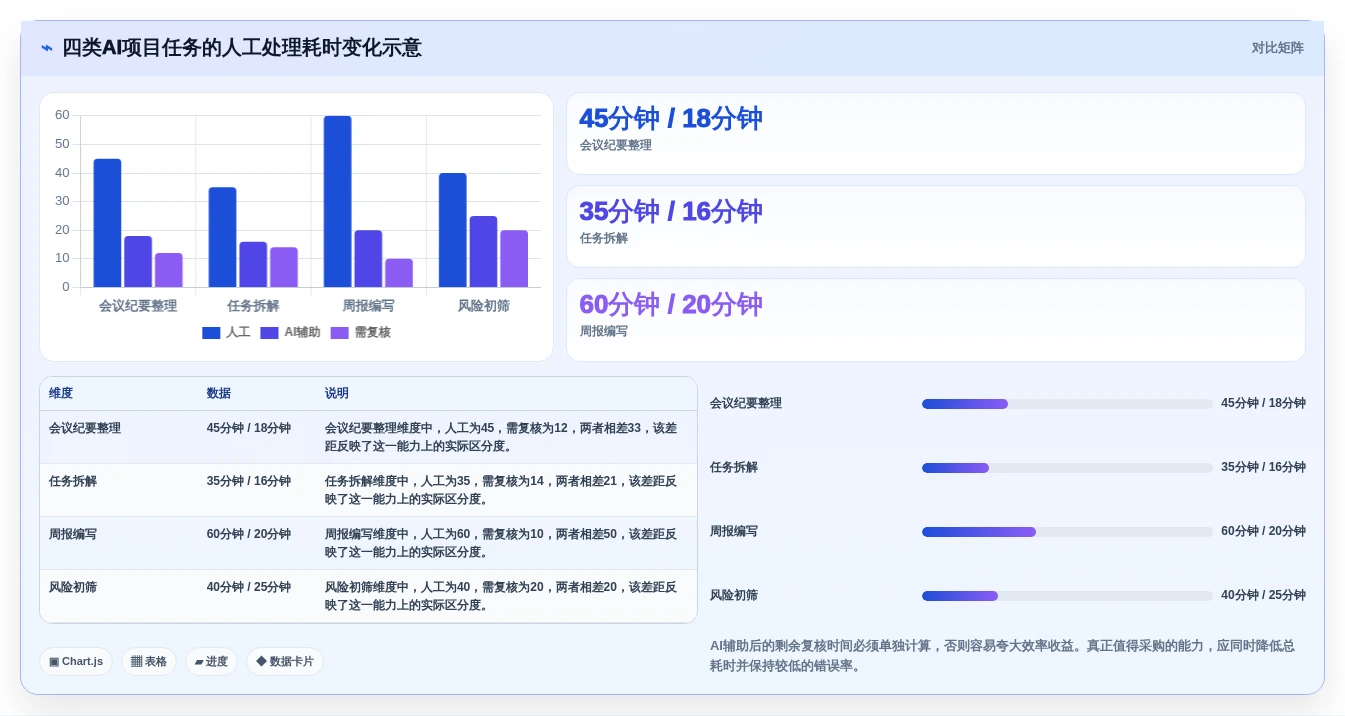Click the 35分钟 / 16分钟 table cell
This screenshot has height=716, width=1345.
(x=249, y=481)
